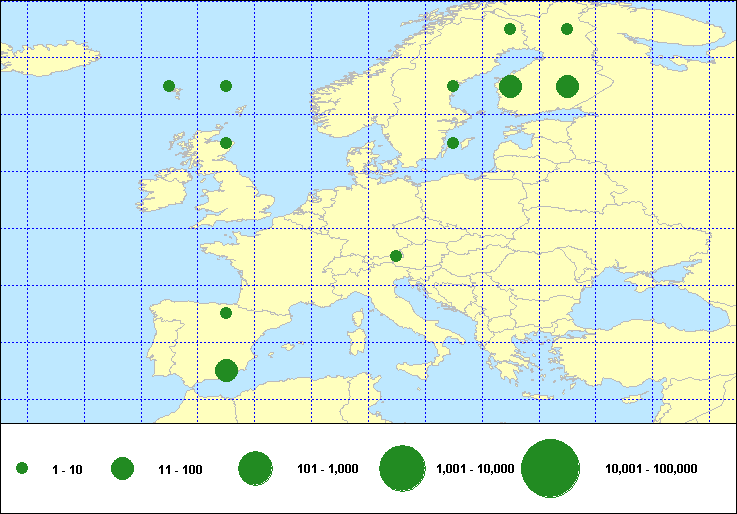737x514 pixels.
Task: Click the "10,001 - 100,000" legend label
Action: pos(651,469)
